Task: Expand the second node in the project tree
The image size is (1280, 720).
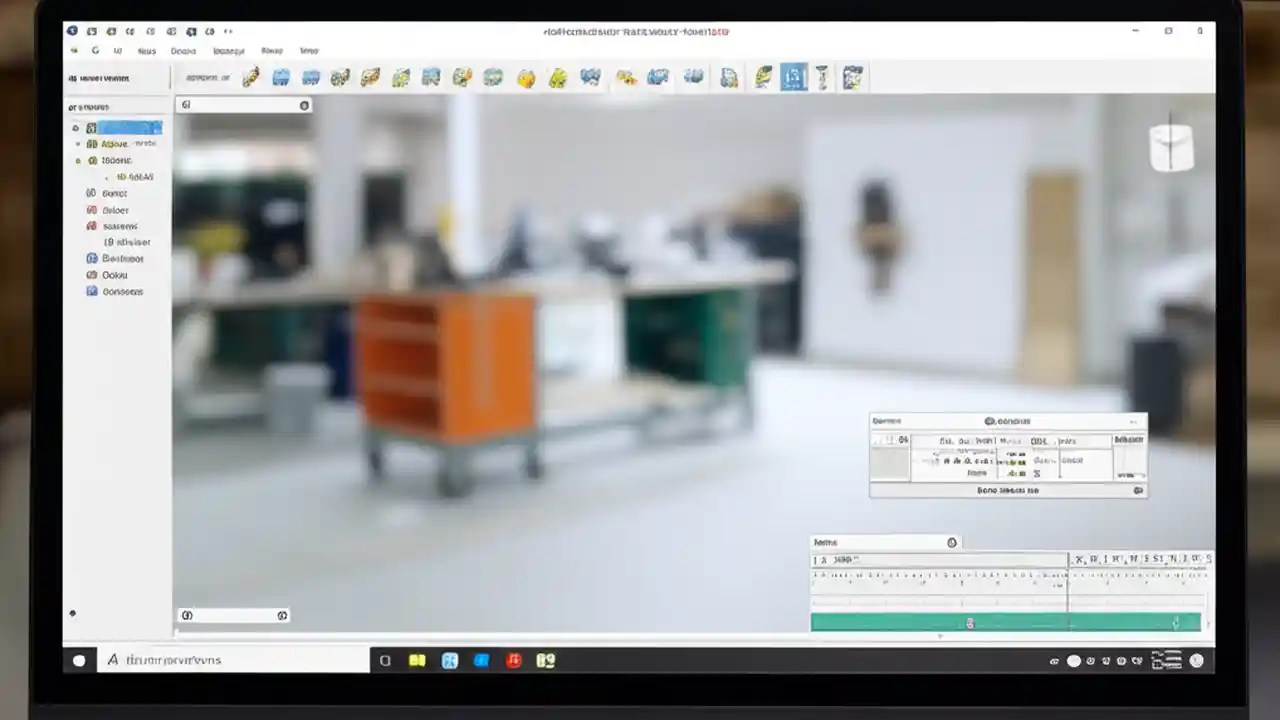Action: (78, 143)
